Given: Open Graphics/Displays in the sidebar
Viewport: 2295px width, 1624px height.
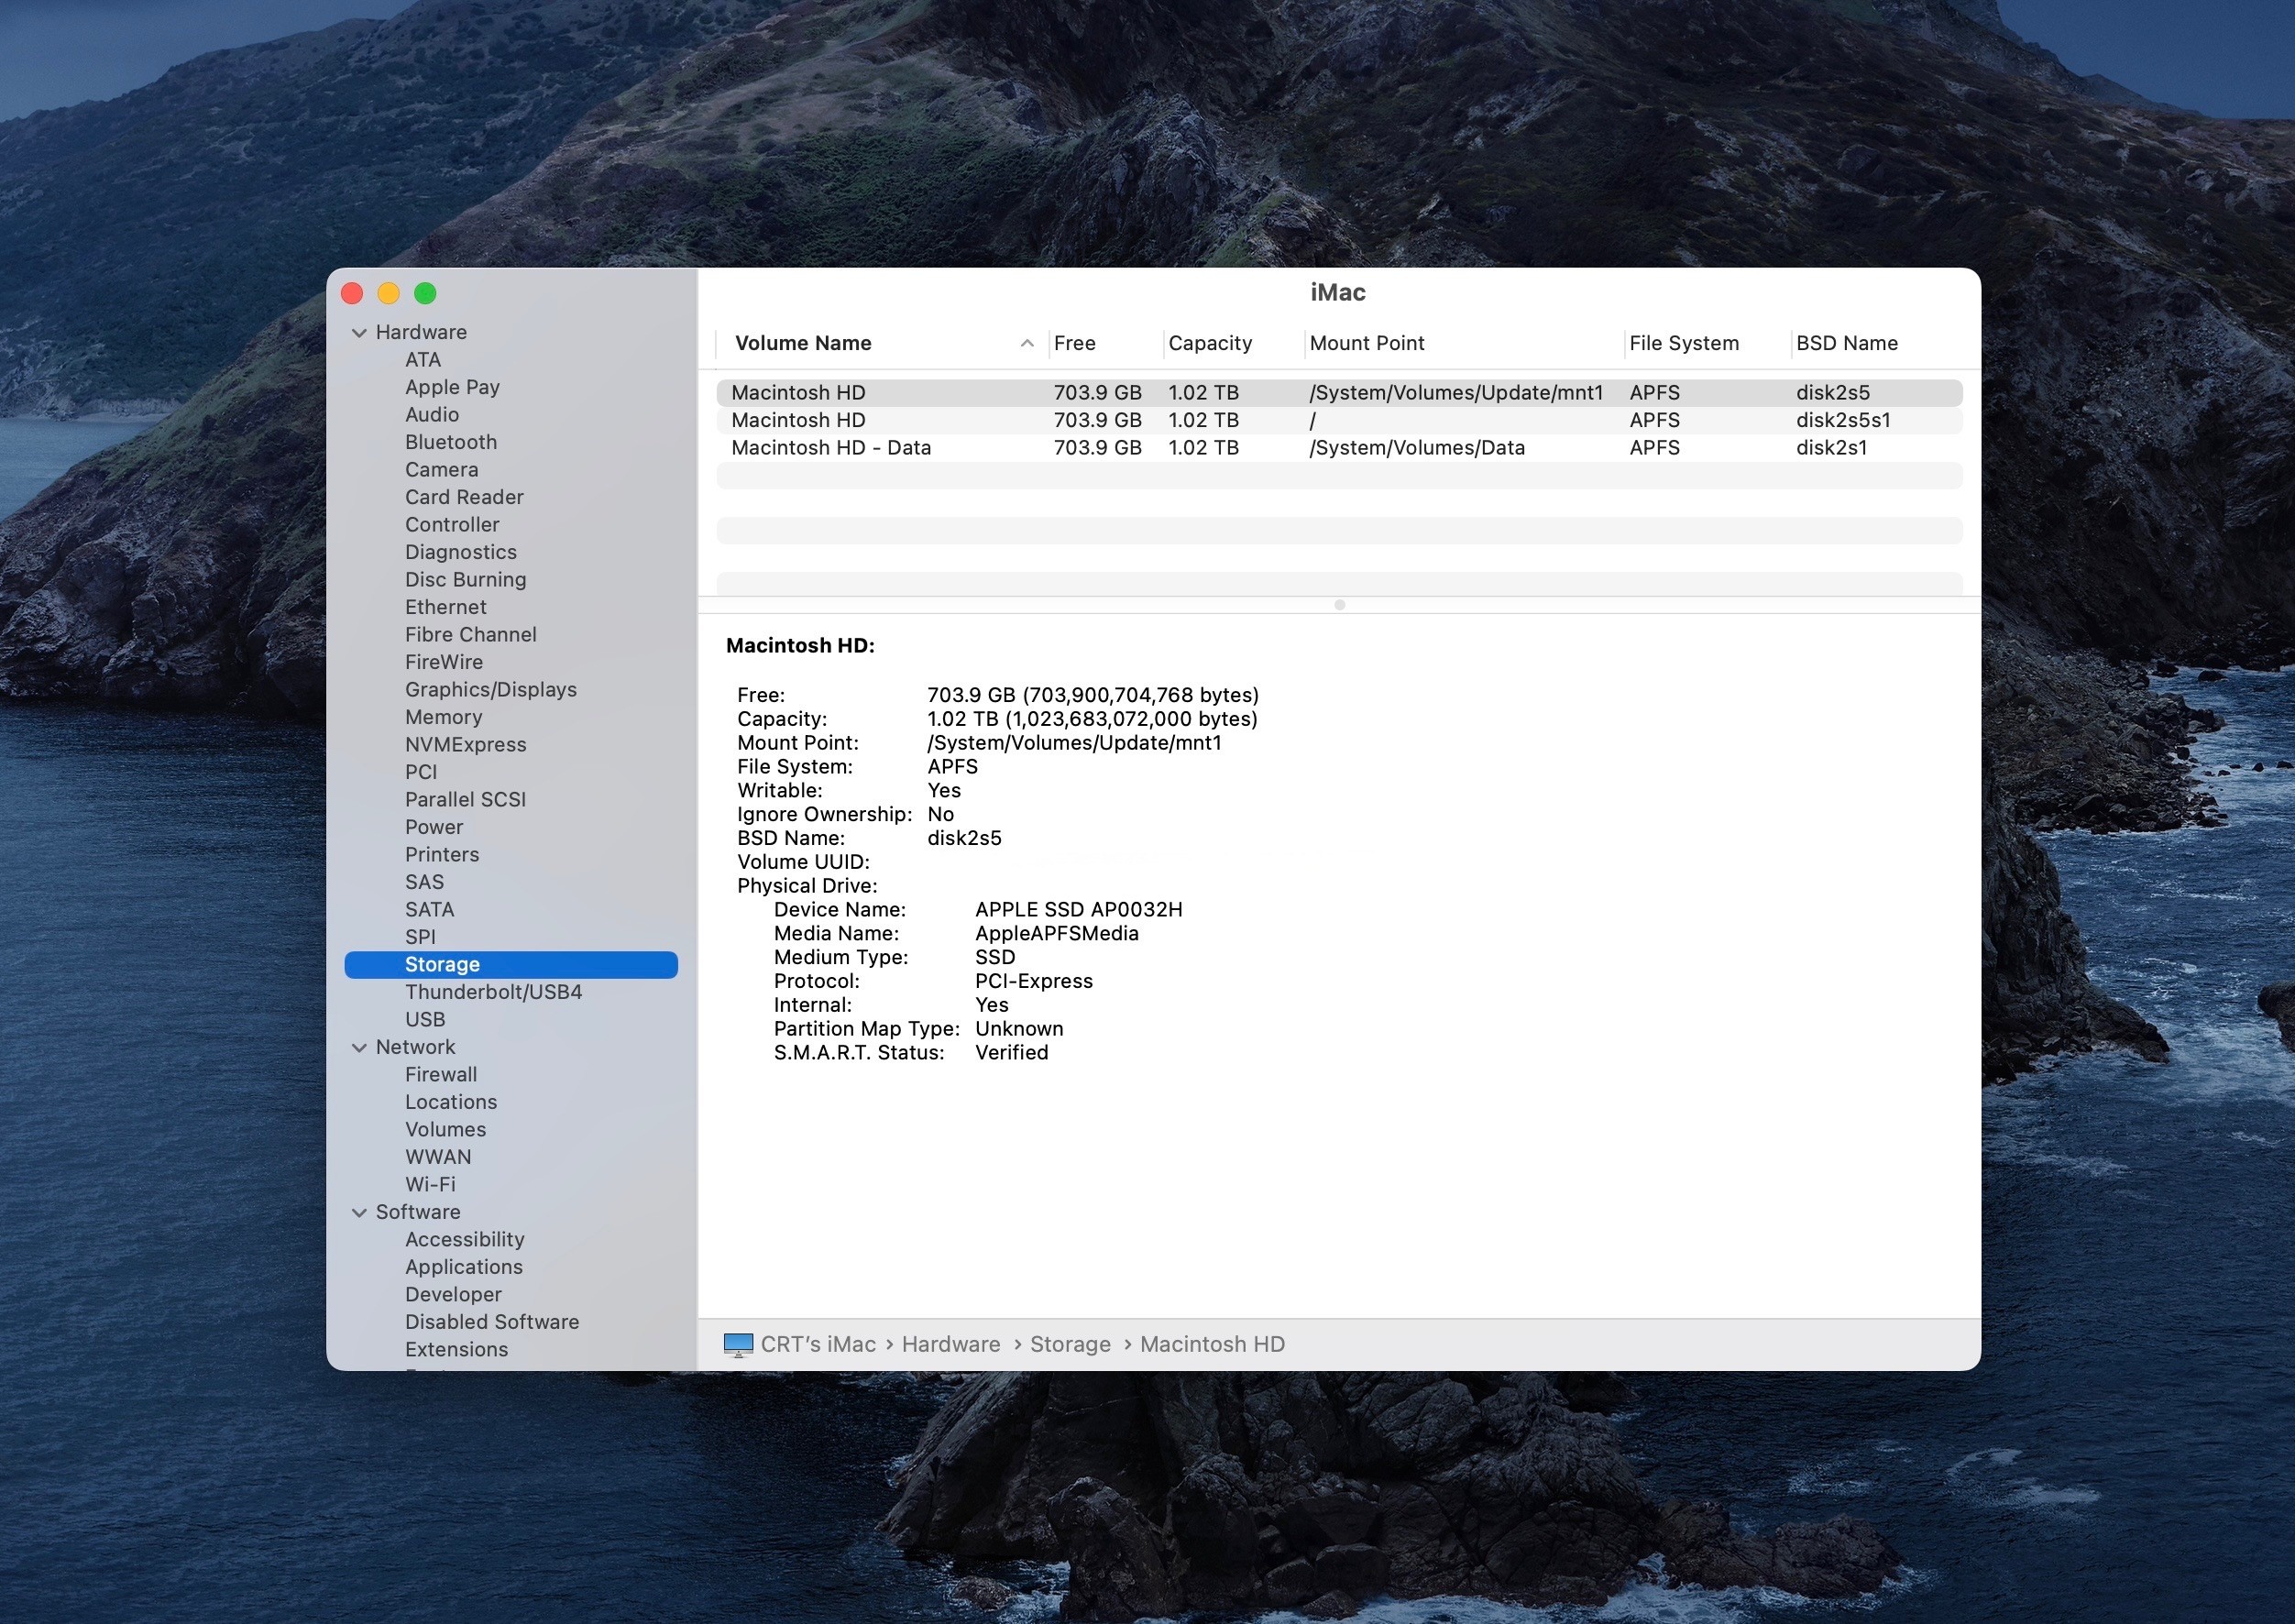Looking at the screenshot, I should pos(491,690).
